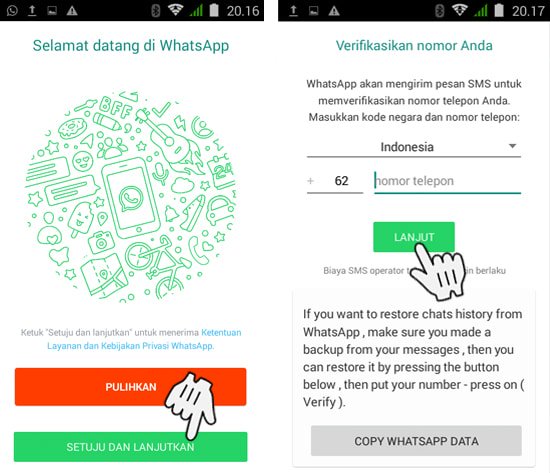The width and height of the screenshot is (550, 473).
Task: Tap the image notification icon on right phone
Action: tap(313, 11)
